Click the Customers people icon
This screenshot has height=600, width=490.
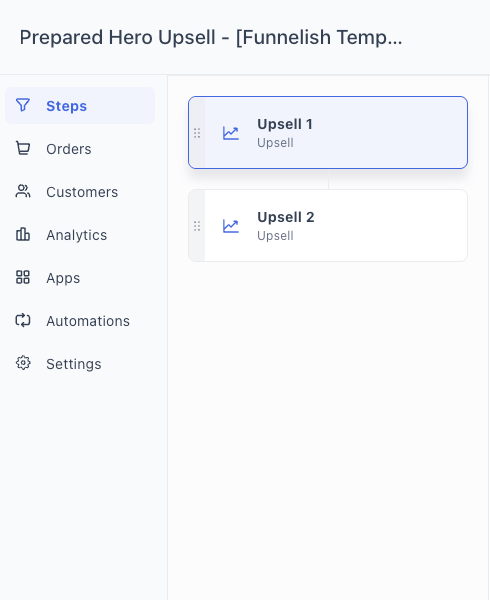click(x=23, y=191)
